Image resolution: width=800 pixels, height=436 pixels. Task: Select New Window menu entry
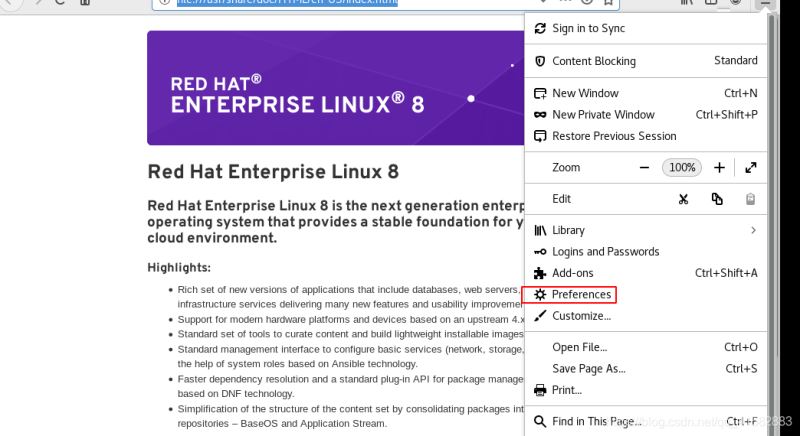(585, 93)
